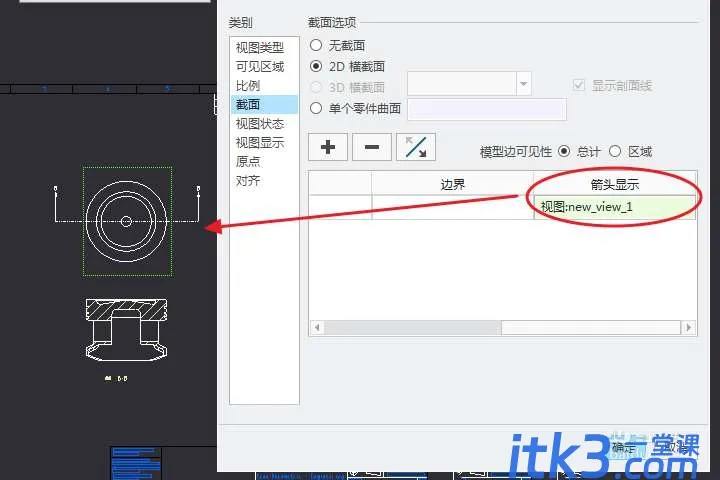Choose 区域 for model edge visibility
The width and height of the screenshot is (720, 480).
pyautogui.click(x=615, y=151)
